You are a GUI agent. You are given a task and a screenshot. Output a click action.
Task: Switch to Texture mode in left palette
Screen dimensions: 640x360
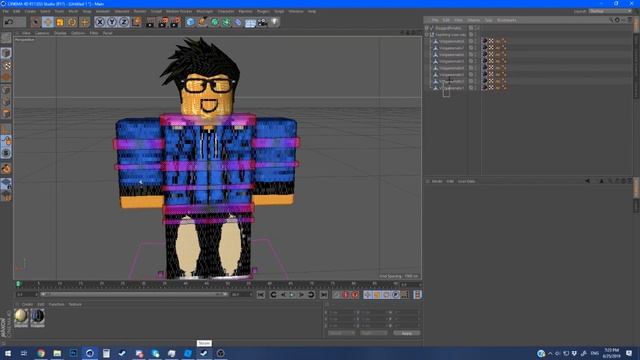[6, 65]
